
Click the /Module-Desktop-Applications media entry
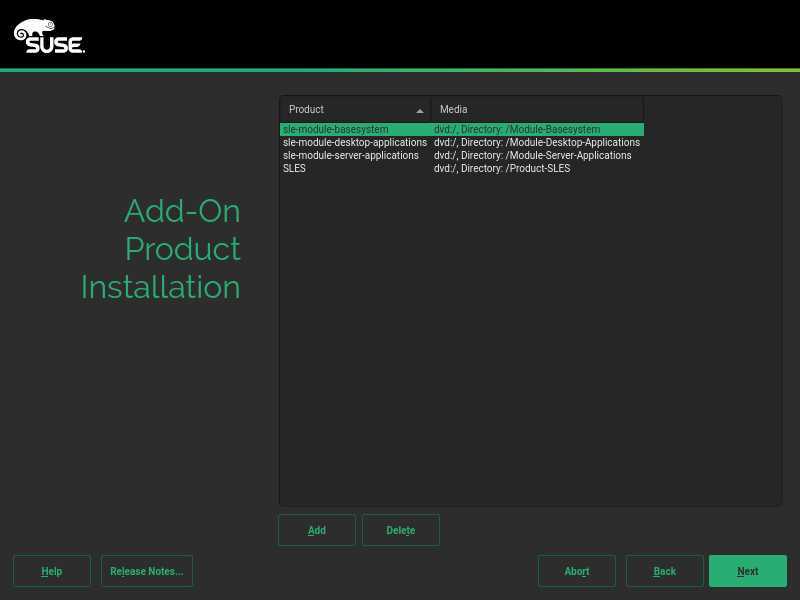click(537, 142)
